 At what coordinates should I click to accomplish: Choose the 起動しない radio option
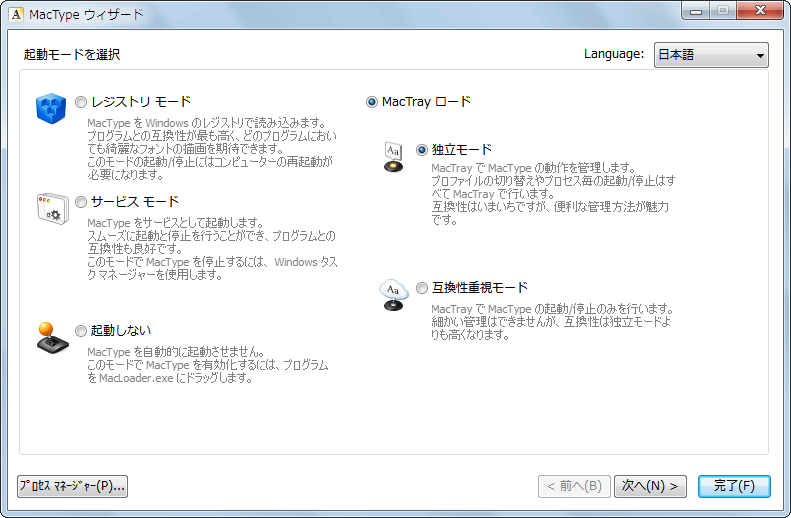81,331
